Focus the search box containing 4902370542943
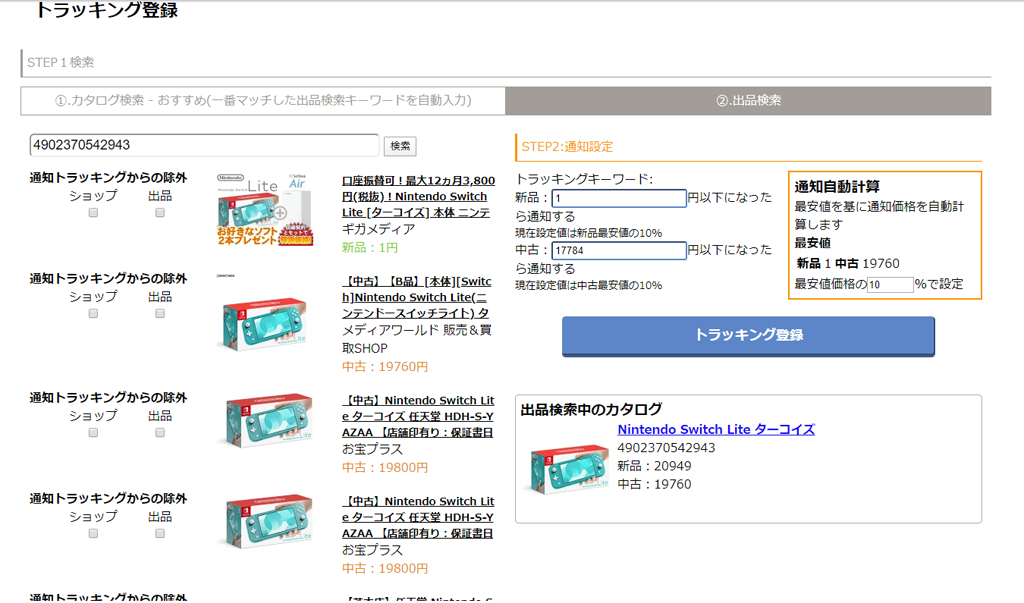Viewport: 1024px width, 603px height. (x=204, y=145)
